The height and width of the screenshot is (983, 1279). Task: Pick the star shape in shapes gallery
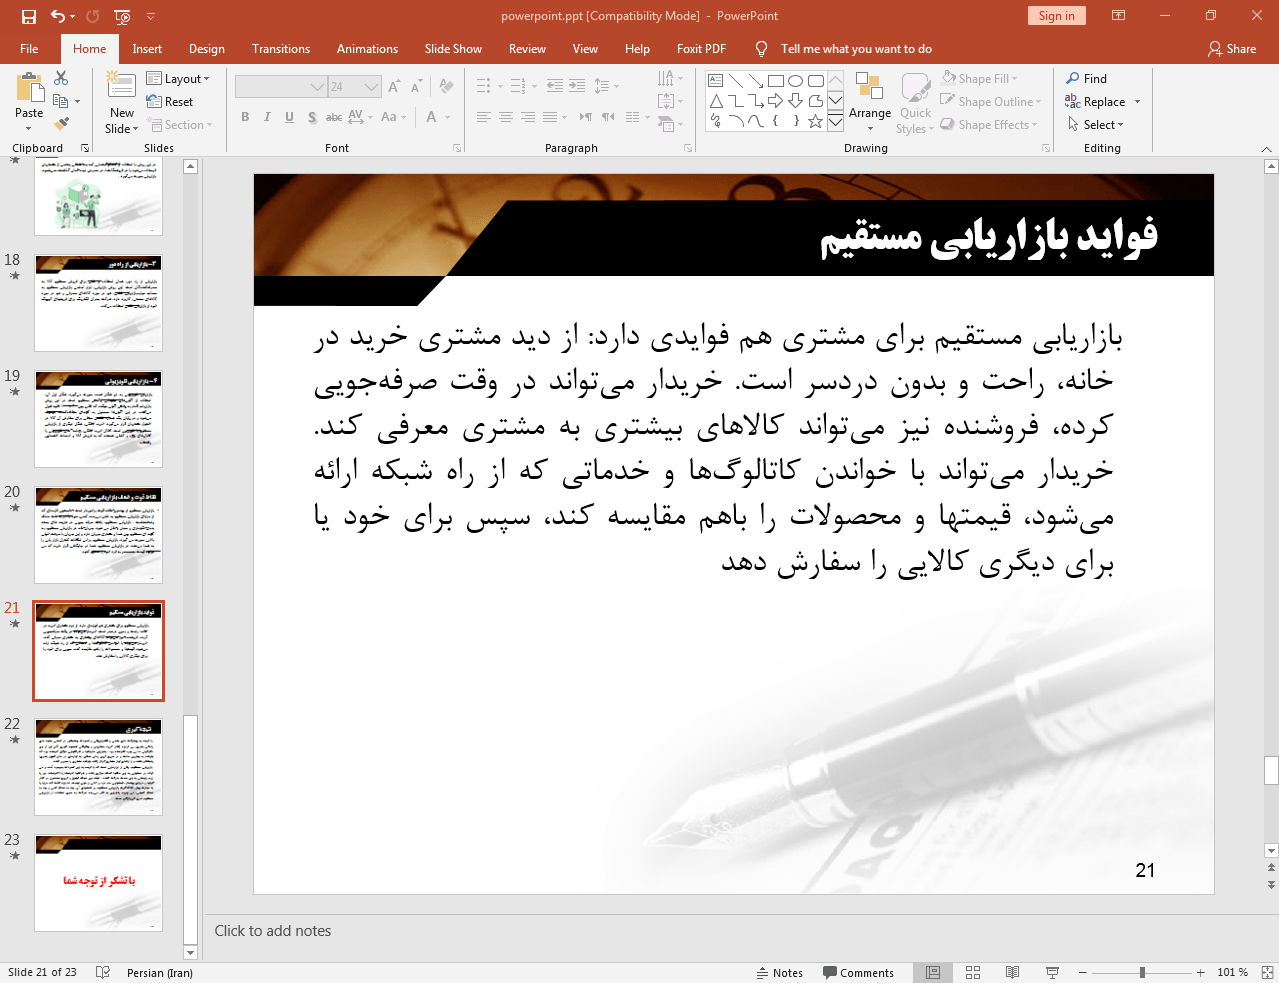[x=815, y=121]
